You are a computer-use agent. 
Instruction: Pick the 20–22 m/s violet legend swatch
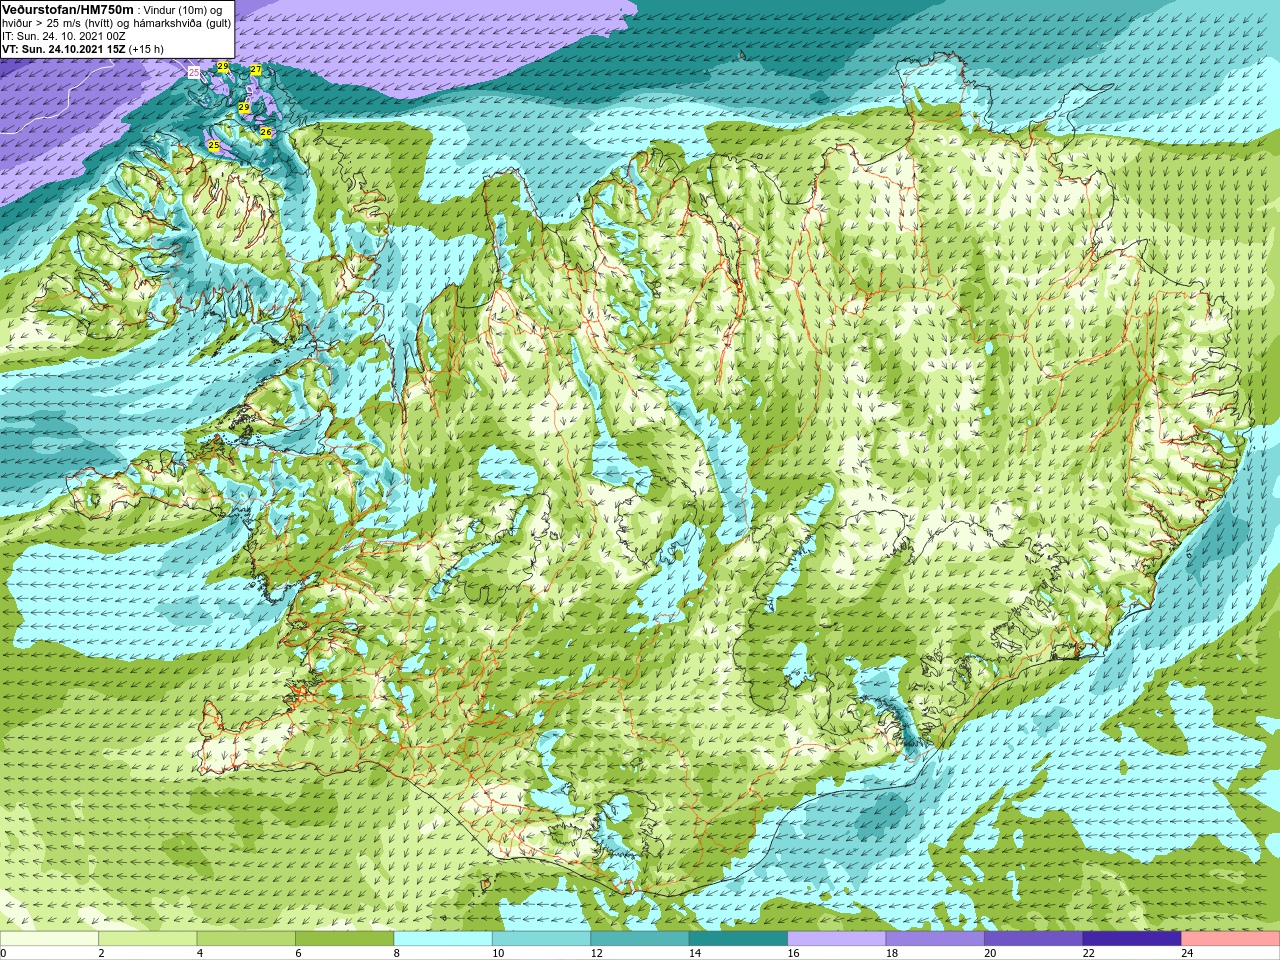point(1034,939)
